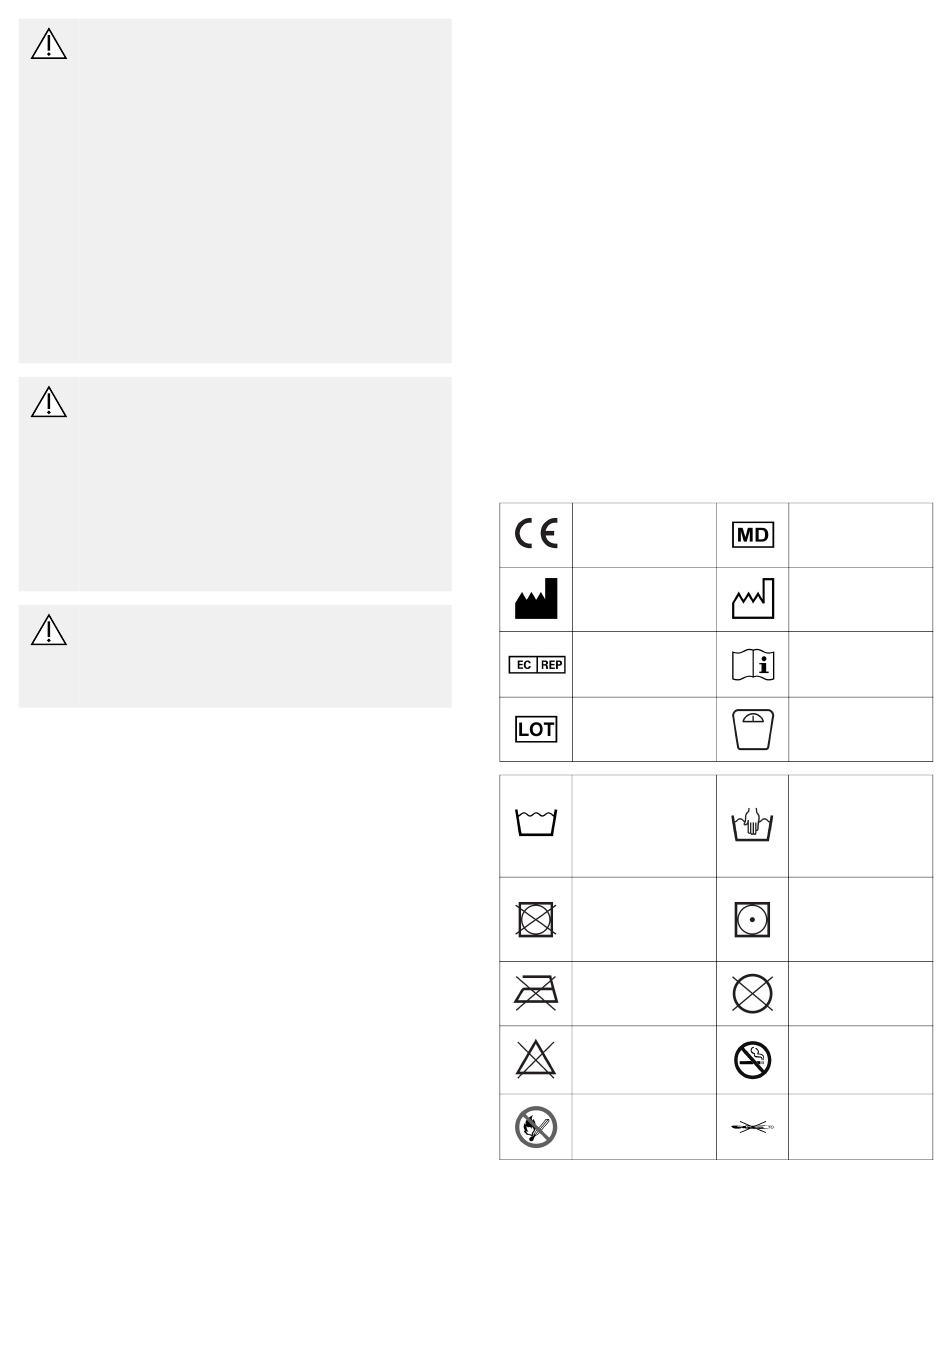The height and width of the screenshot is (1369, 950).
Task: Click the LOT batch code symbol
Action: (x=536, y=729)
